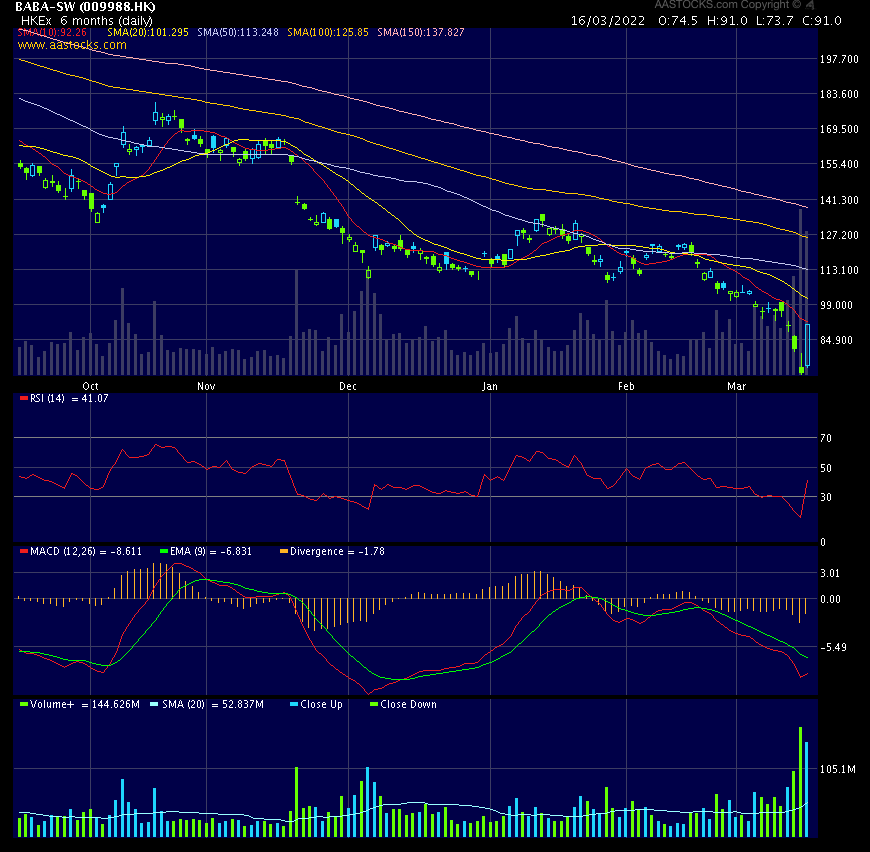This screenshot has height=852, width=870.
Task: Select the green Volume+ legend marker
Action: click(x=24, y=705)
